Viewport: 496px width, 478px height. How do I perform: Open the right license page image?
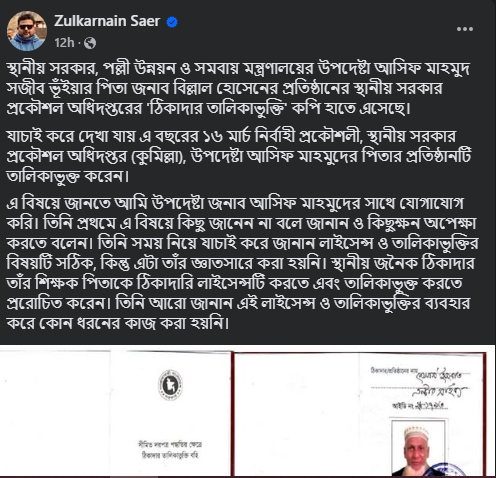360,414
